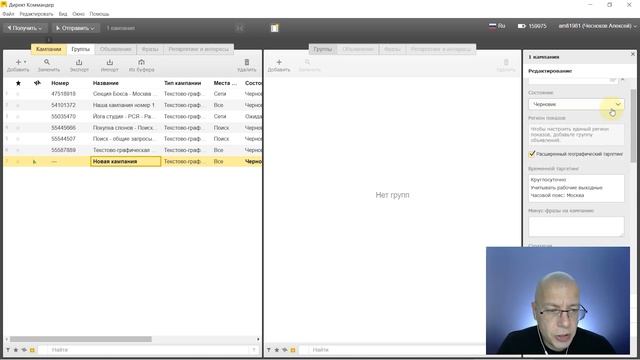Click the sync filter icon under campaigns list
This screenshot has width=640, height=360.
24,350
